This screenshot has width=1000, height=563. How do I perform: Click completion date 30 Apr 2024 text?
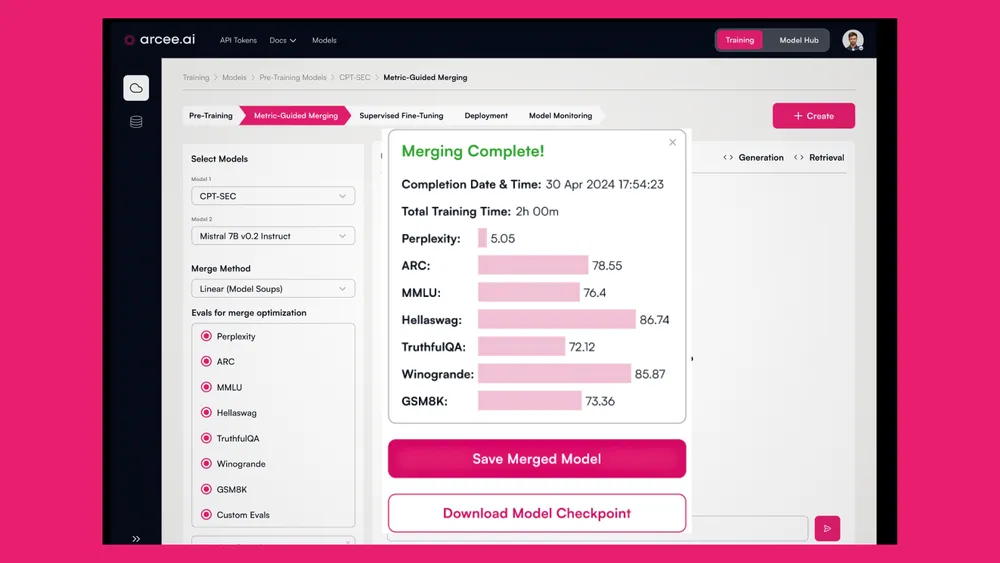tap(604, 184)
